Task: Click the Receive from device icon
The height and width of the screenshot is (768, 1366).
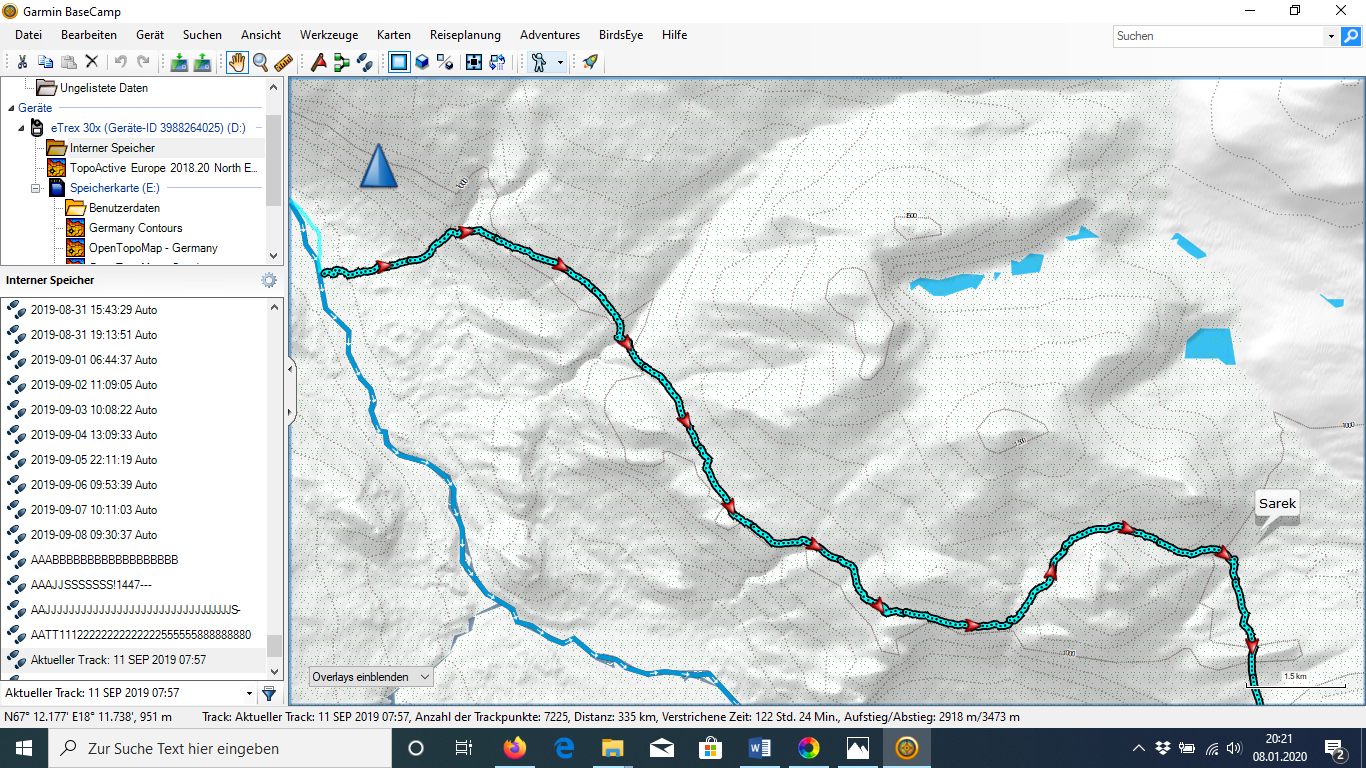Action: coord(202,62)
